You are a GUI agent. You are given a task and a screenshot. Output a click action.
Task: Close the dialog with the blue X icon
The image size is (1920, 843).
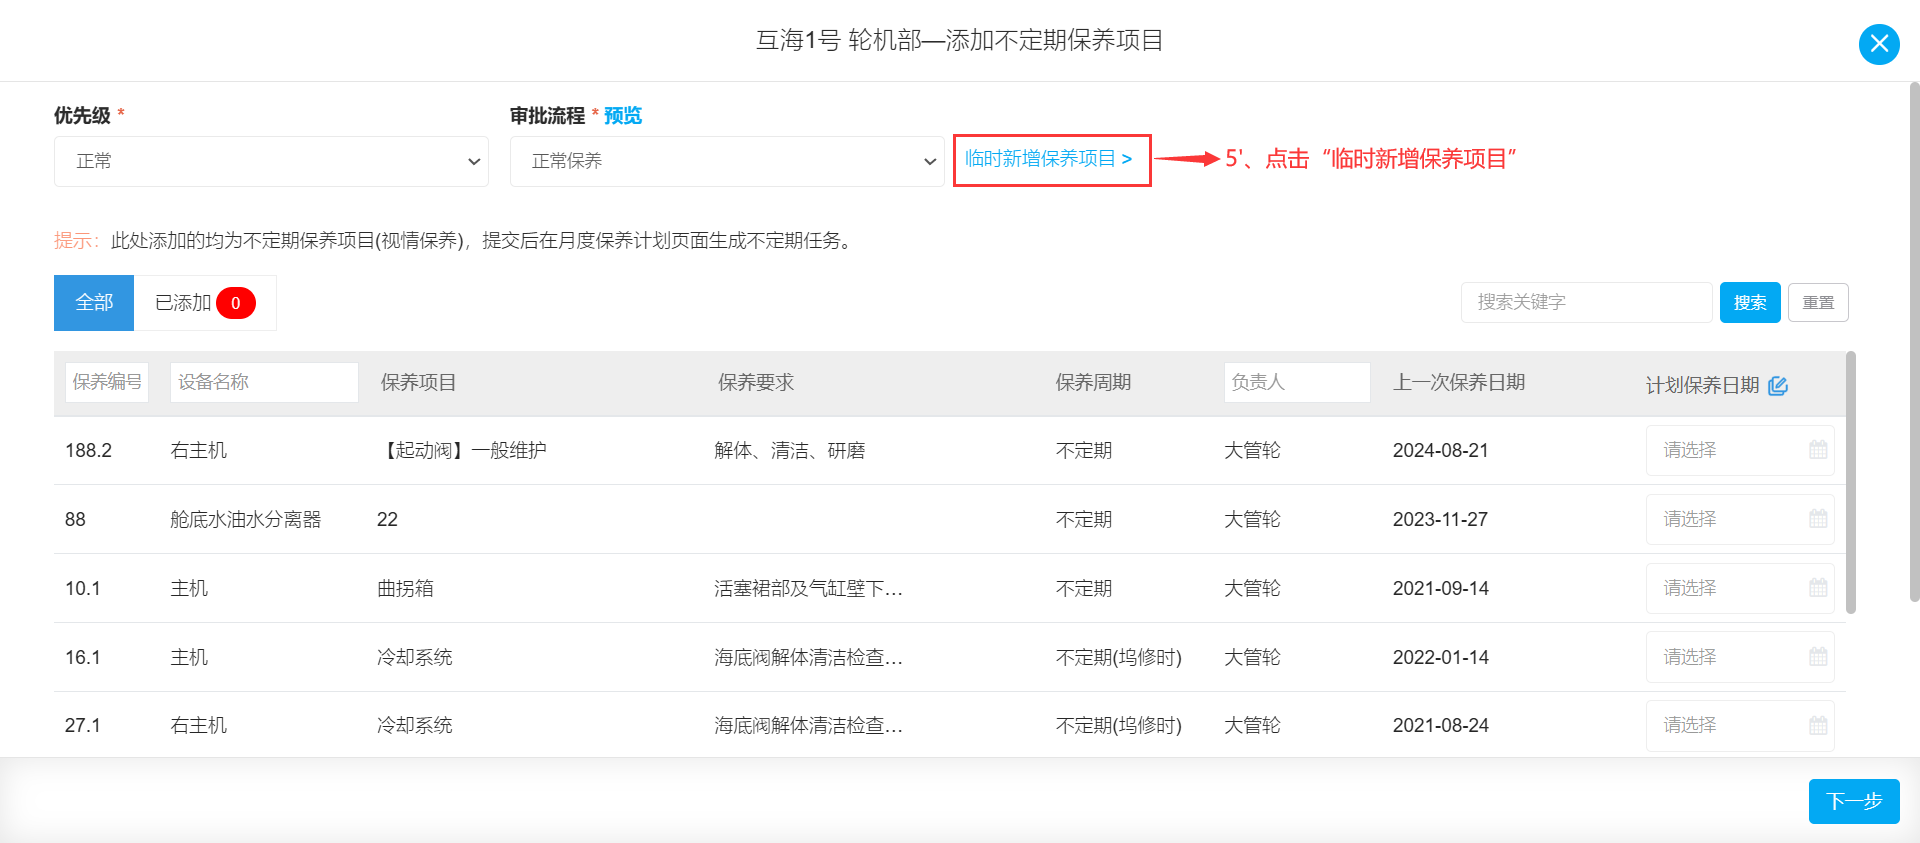[1879, 44]
